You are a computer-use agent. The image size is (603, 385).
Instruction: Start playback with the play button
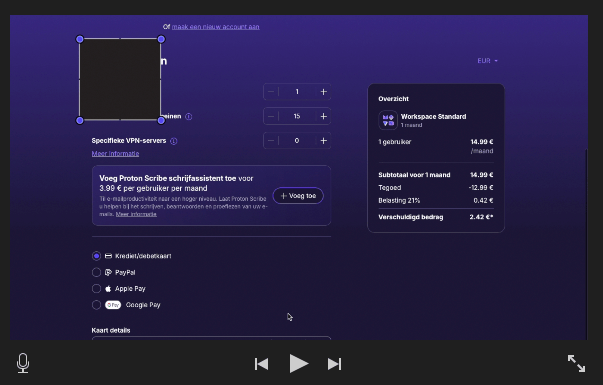point(298,363)
